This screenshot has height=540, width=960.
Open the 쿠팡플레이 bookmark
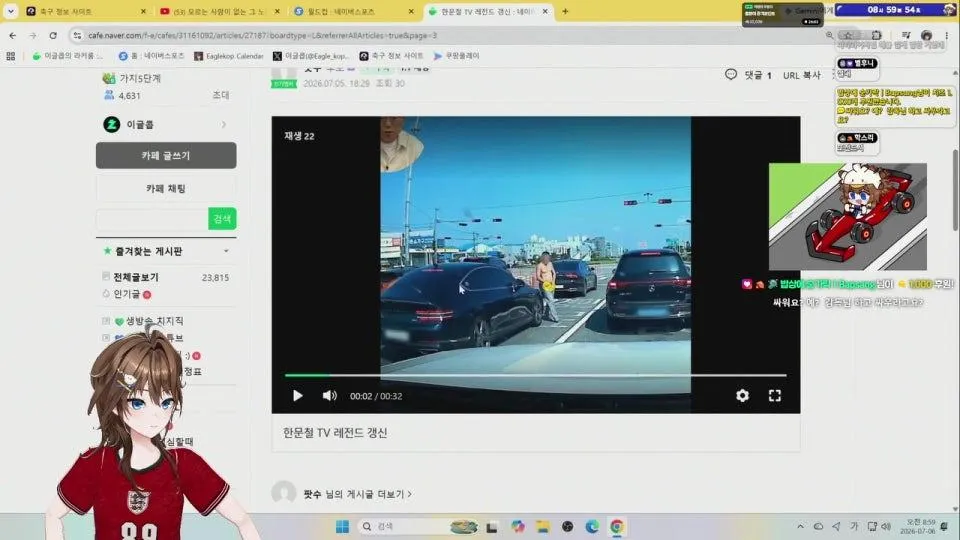coord(456,56)
